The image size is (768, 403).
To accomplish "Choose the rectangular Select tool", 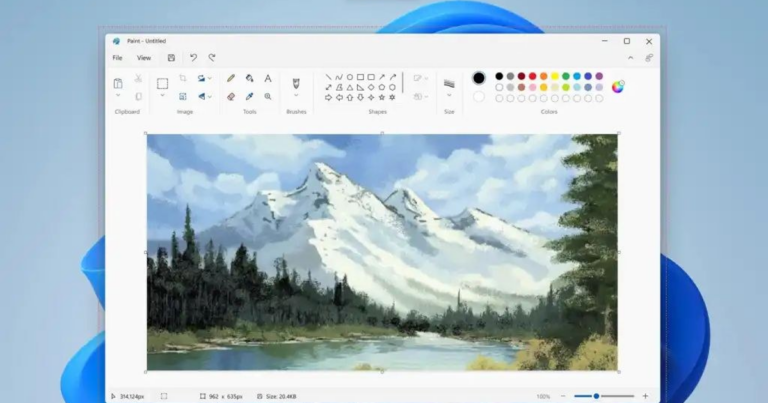I will (x=163, y=83).
